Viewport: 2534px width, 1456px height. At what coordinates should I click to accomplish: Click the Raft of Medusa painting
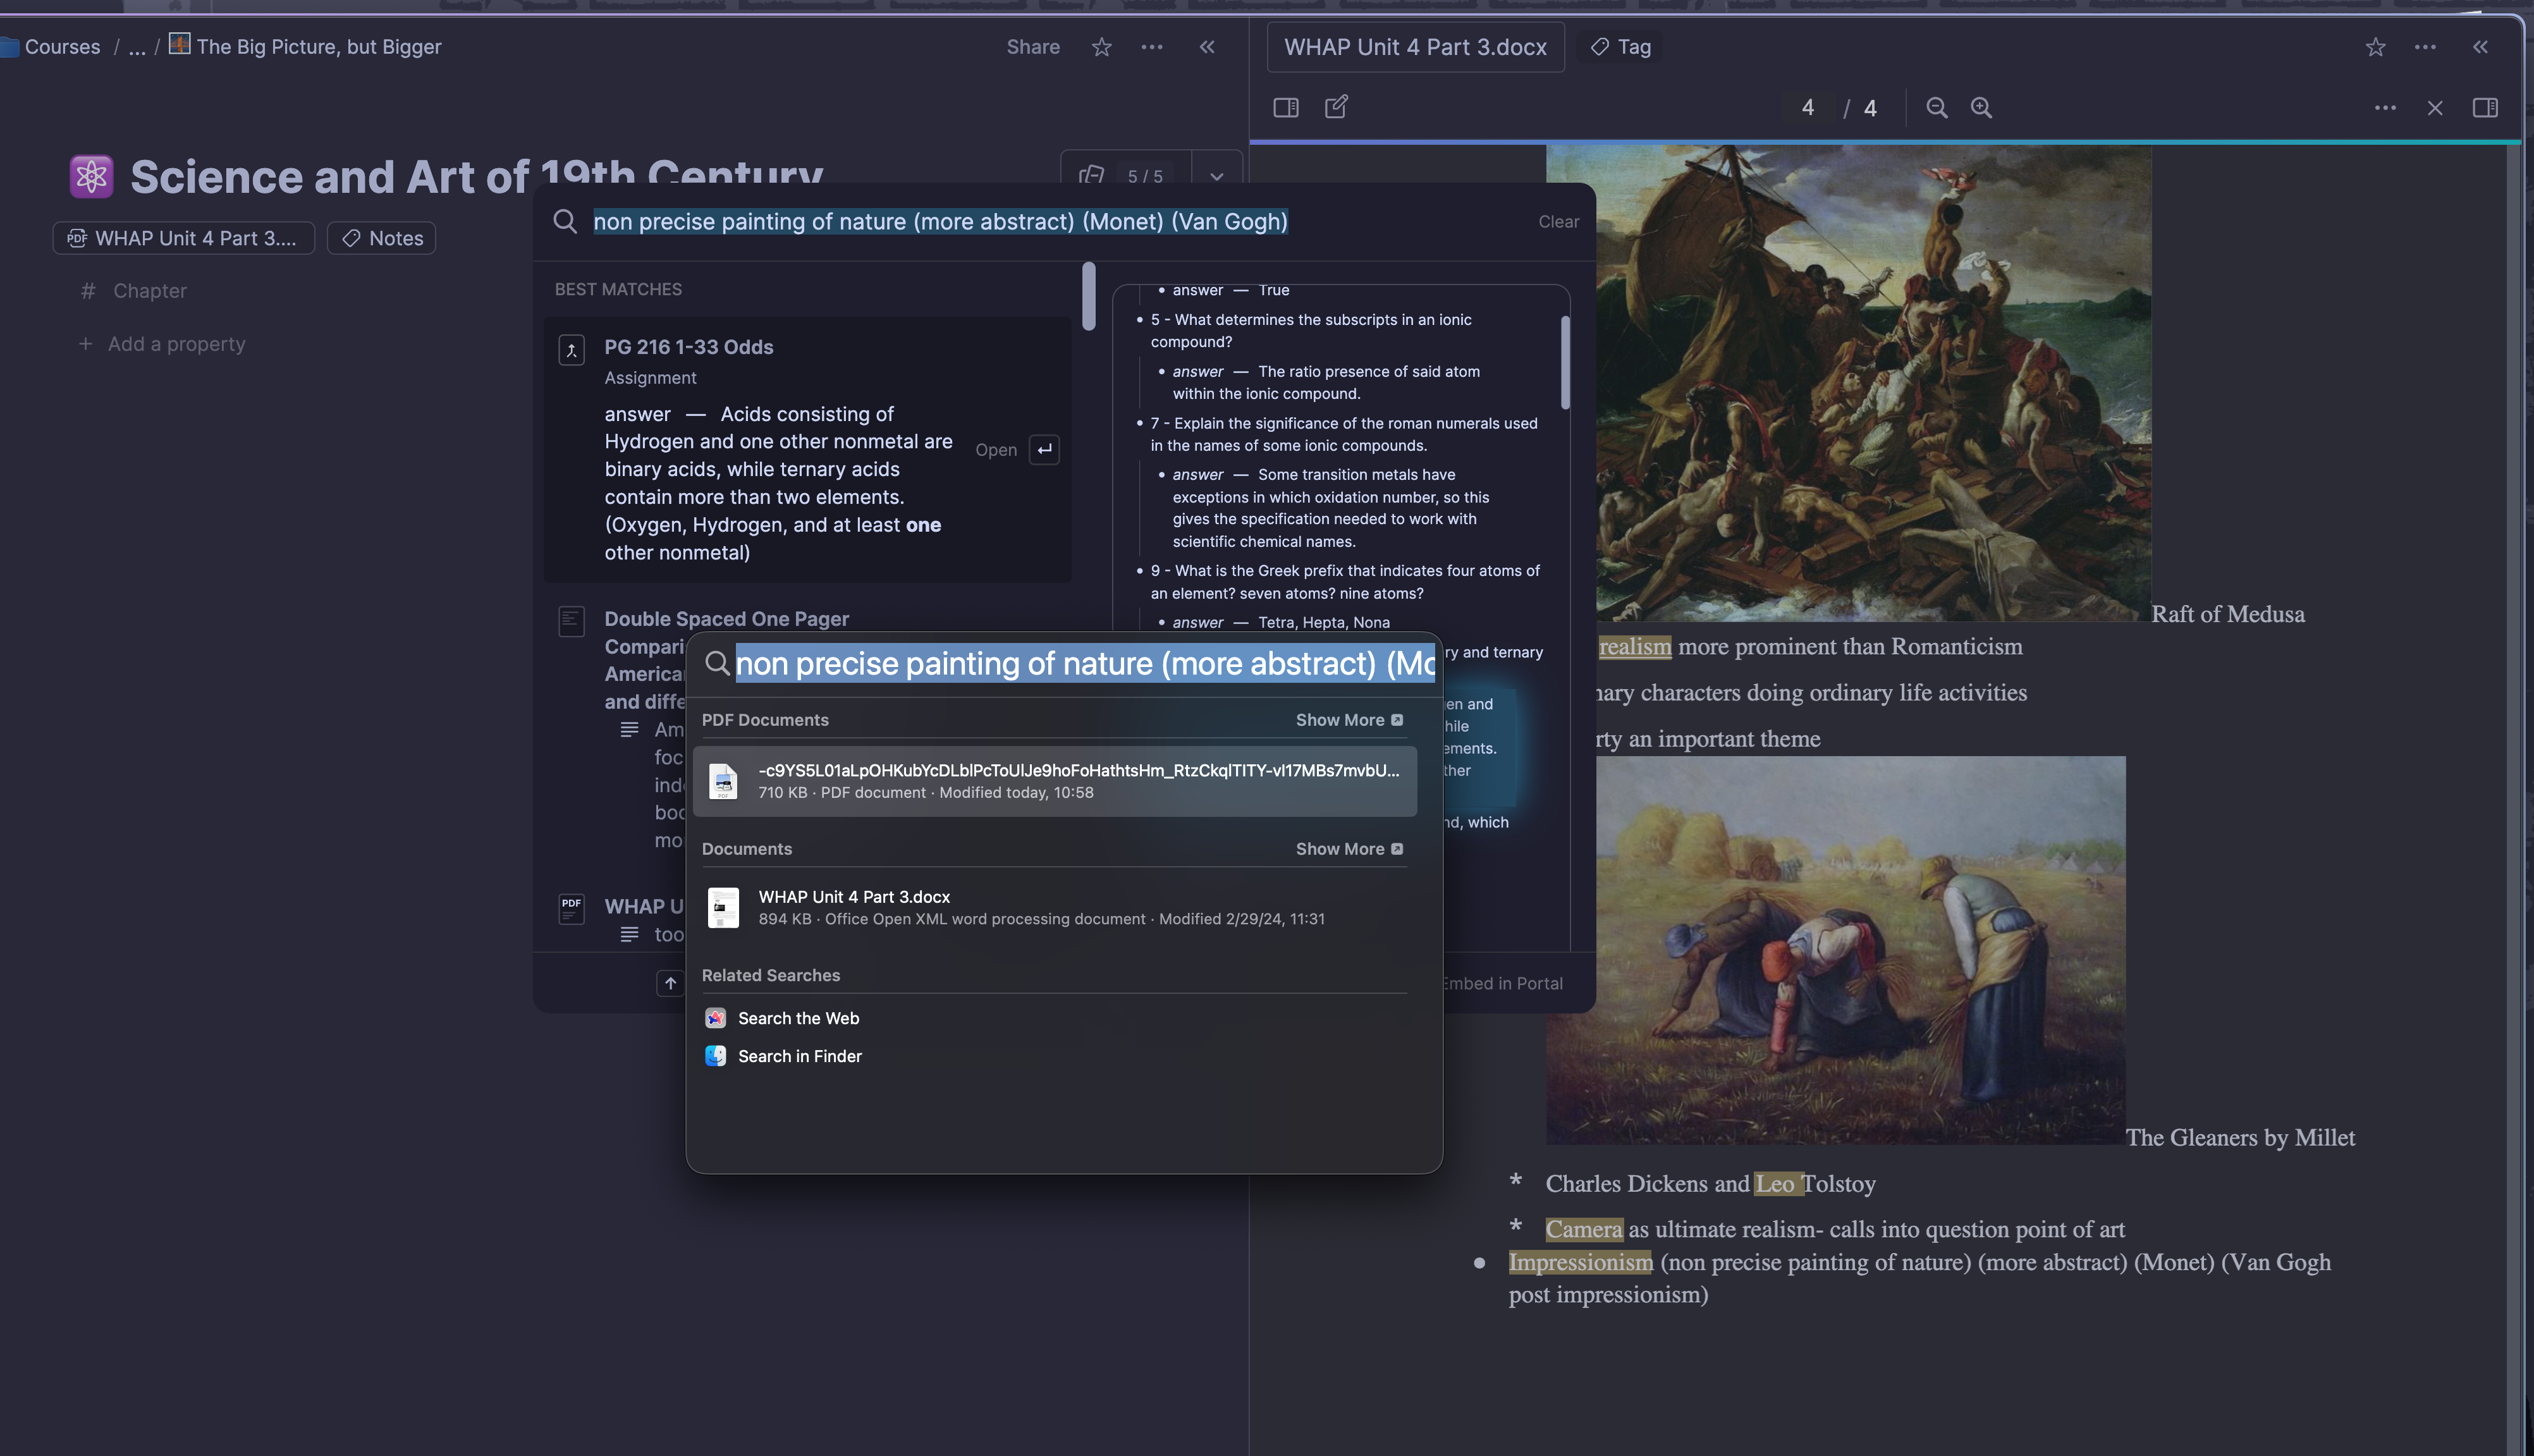(x=1873, y=383)
